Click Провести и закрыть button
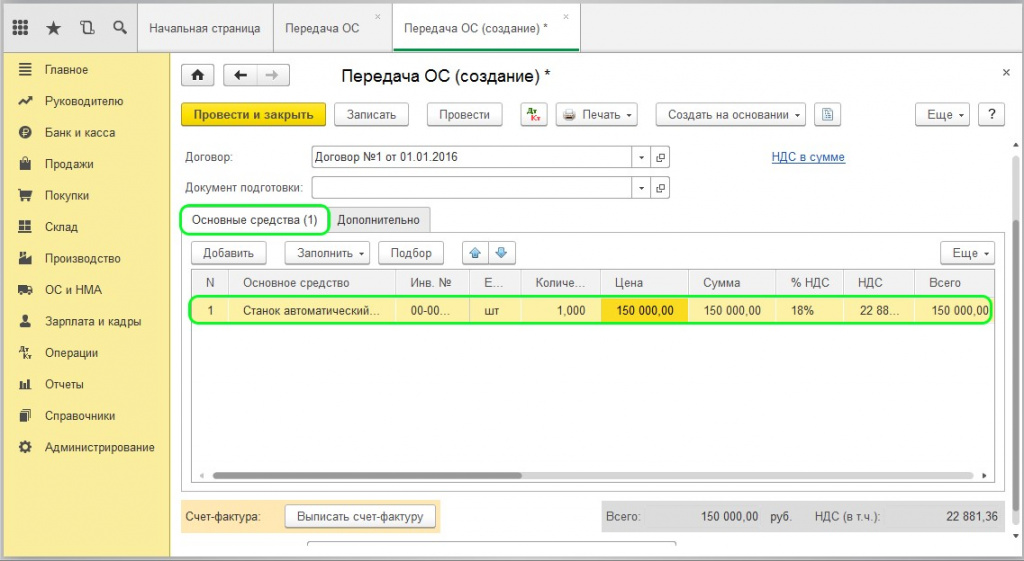This screenshot has height=561, width=1024. tap(253, 114)
